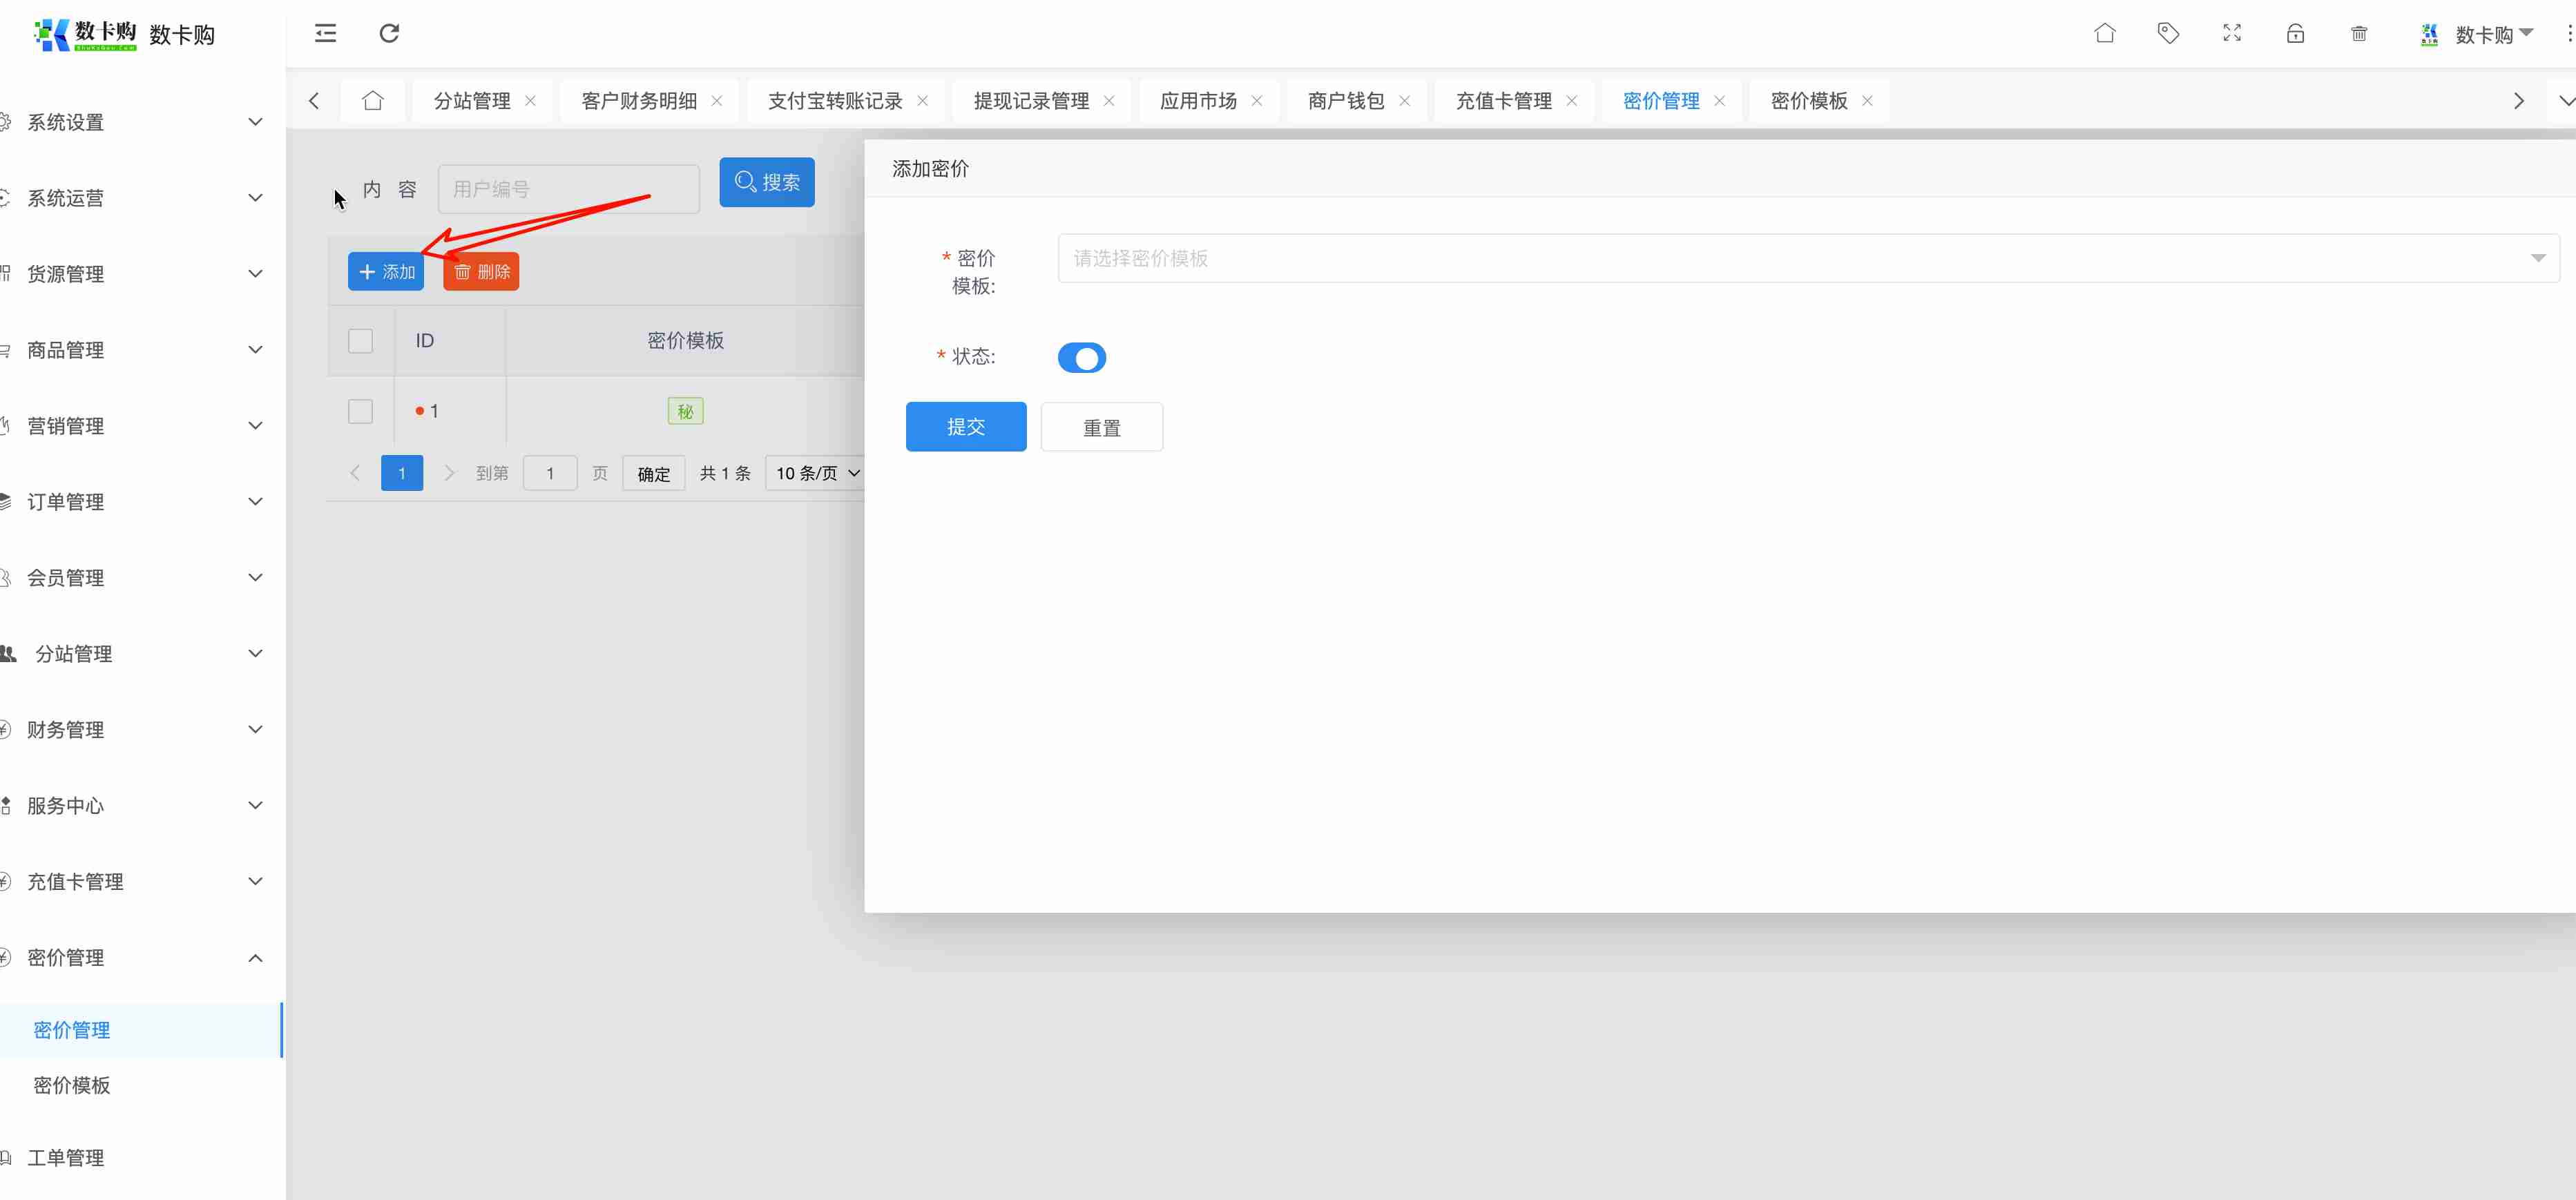Check the checkbox for row ID 1
This screenshot has height=1200, width=2576.
tap(360, 411)
